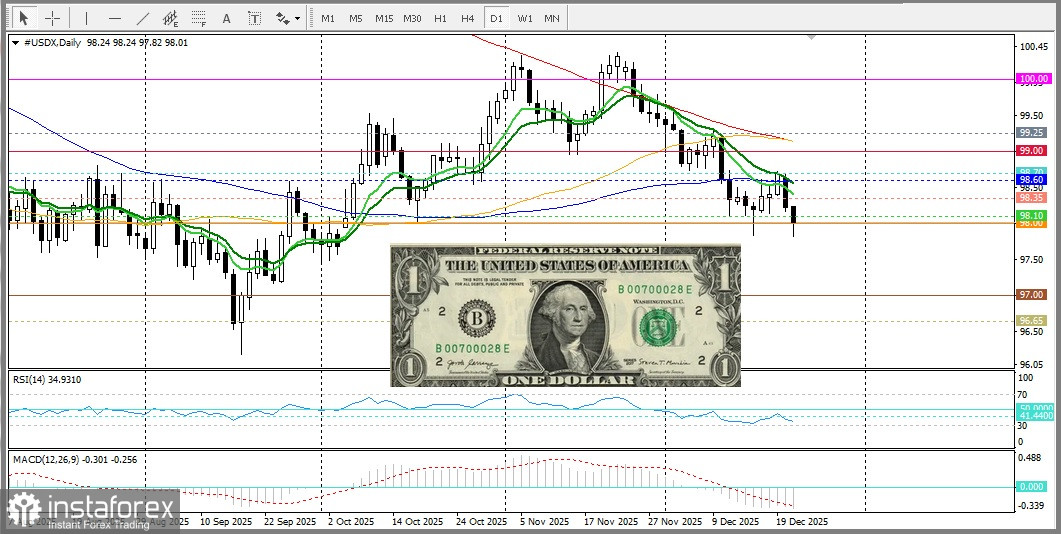Image resolution: width=1061 pixels, height=534 pixels.
Task: Select the equidistant channel tool
Action: (x=171, y=18)
